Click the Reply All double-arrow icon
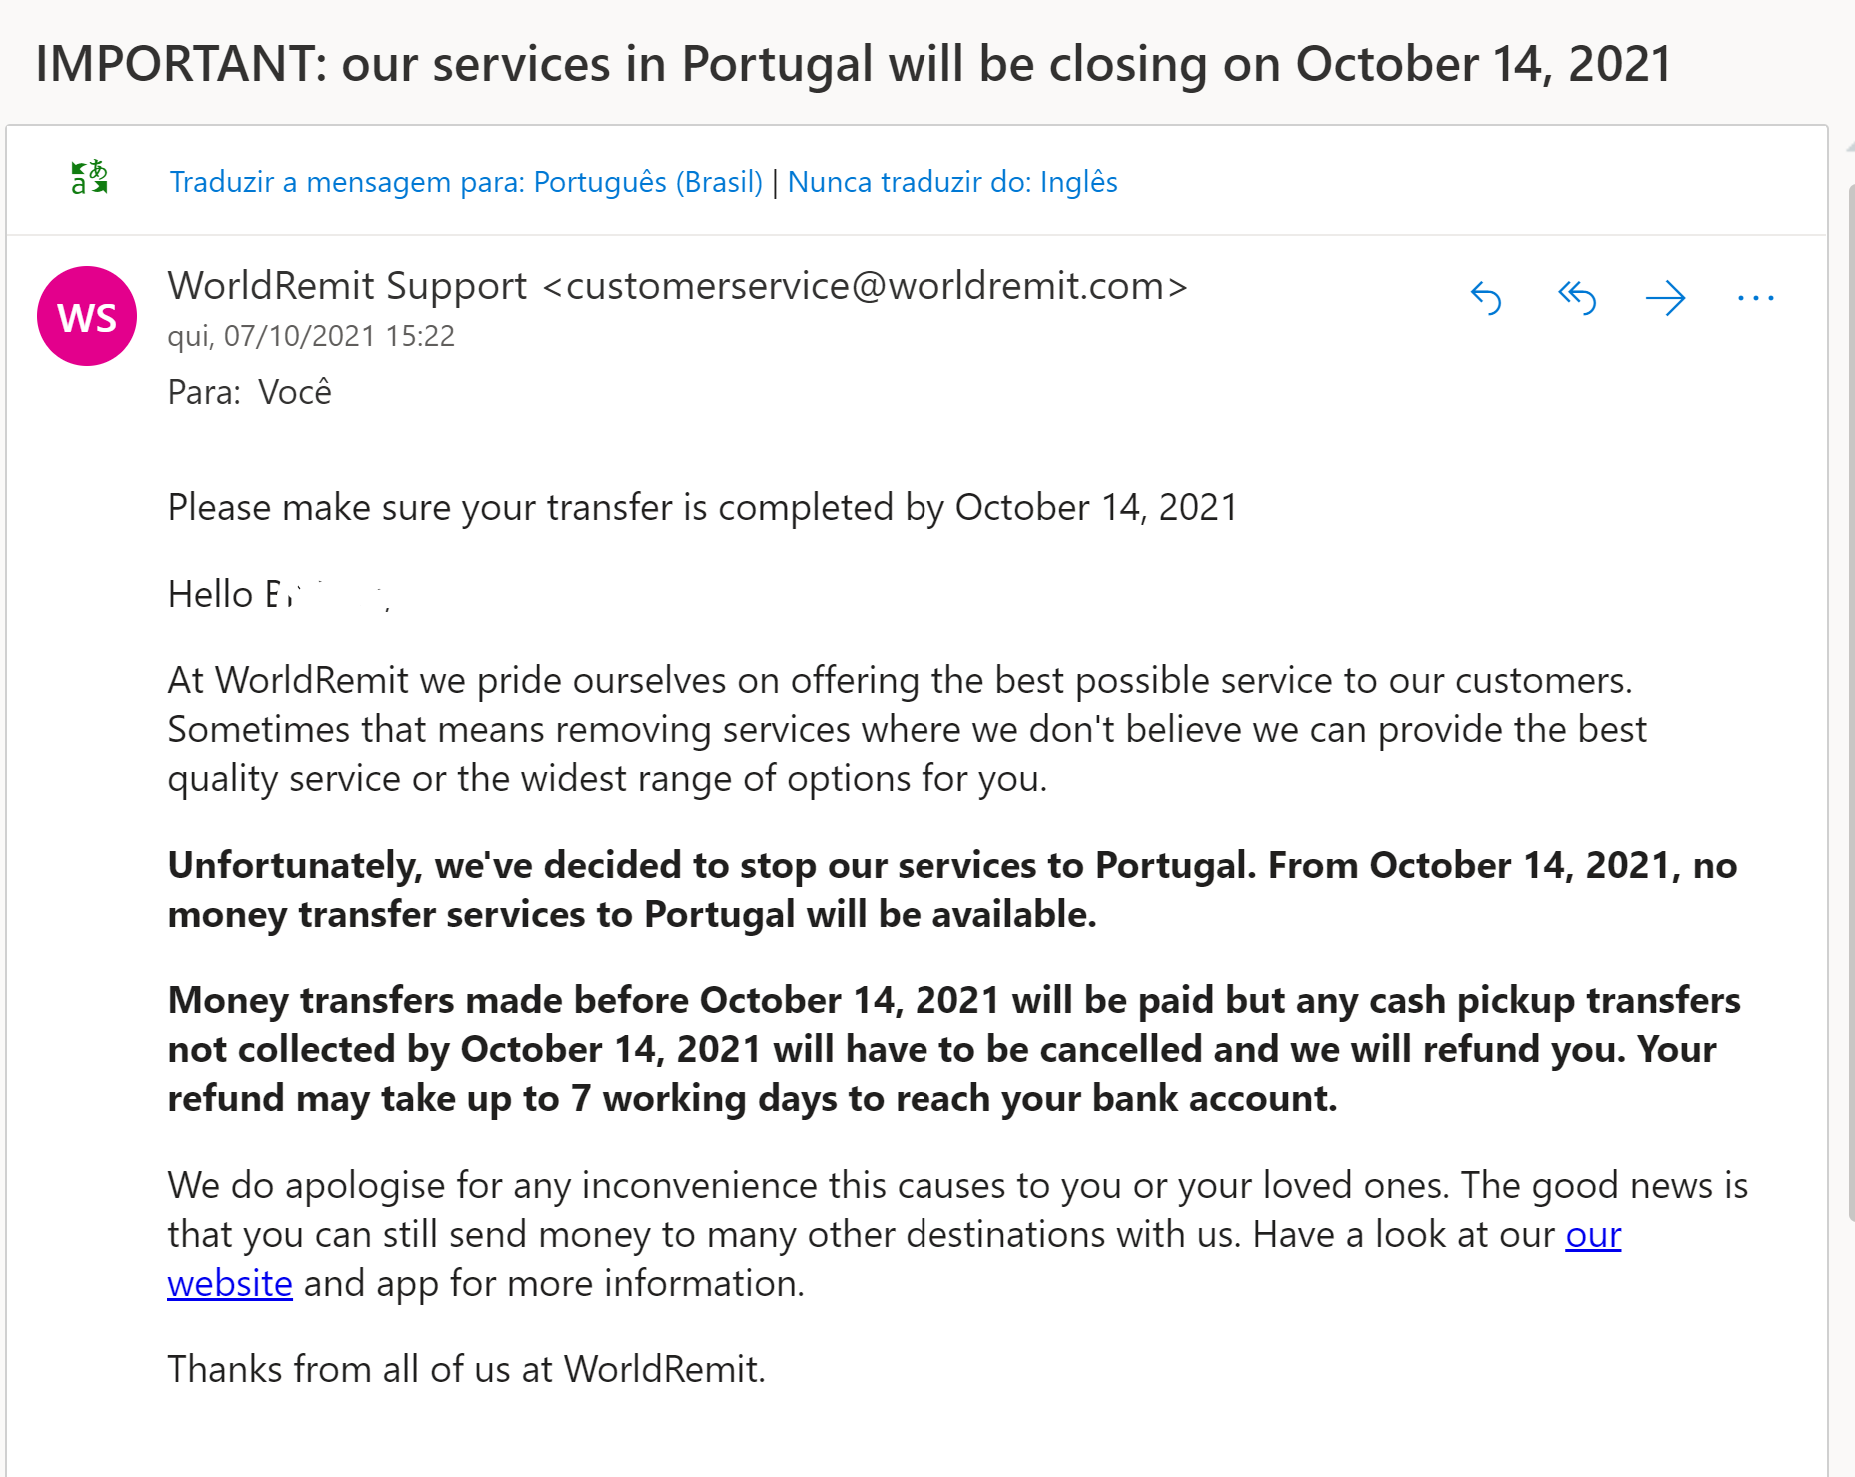 coord(1576,298)
